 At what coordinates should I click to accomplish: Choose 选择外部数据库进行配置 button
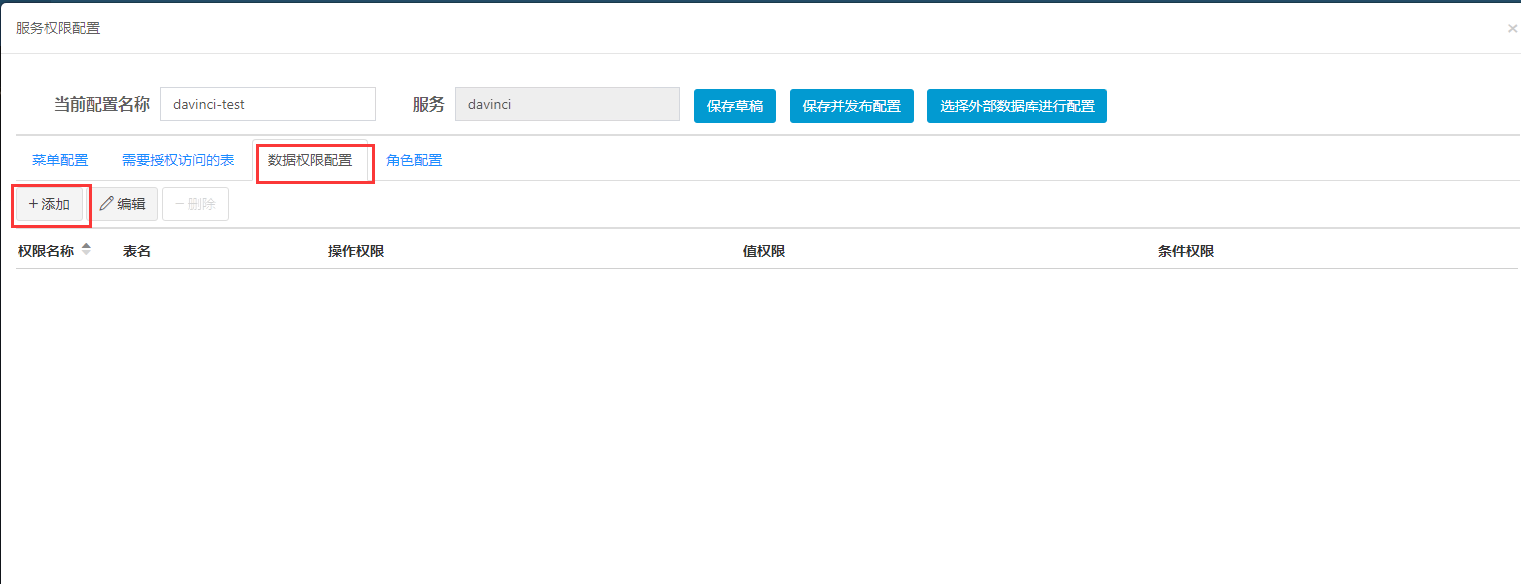pos(1017,106)
